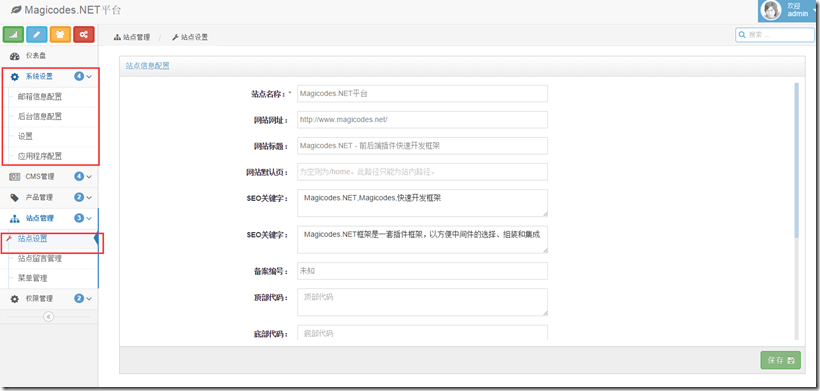Click the red cogs shortcut button
The image size is (820, 391).
(84, 34)
